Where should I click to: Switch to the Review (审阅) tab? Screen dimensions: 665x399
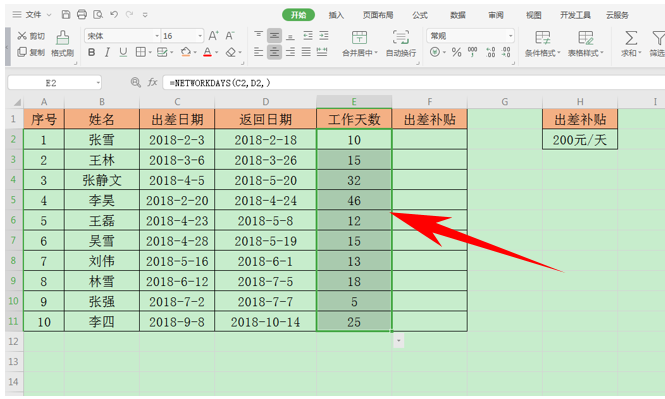point(496,15)
